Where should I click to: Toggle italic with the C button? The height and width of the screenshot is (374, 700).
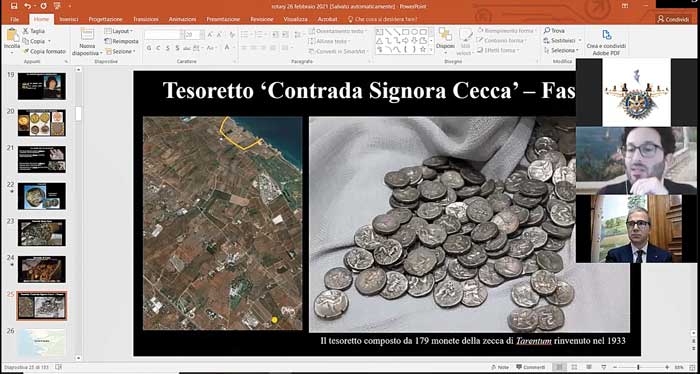tap(158, 48)
